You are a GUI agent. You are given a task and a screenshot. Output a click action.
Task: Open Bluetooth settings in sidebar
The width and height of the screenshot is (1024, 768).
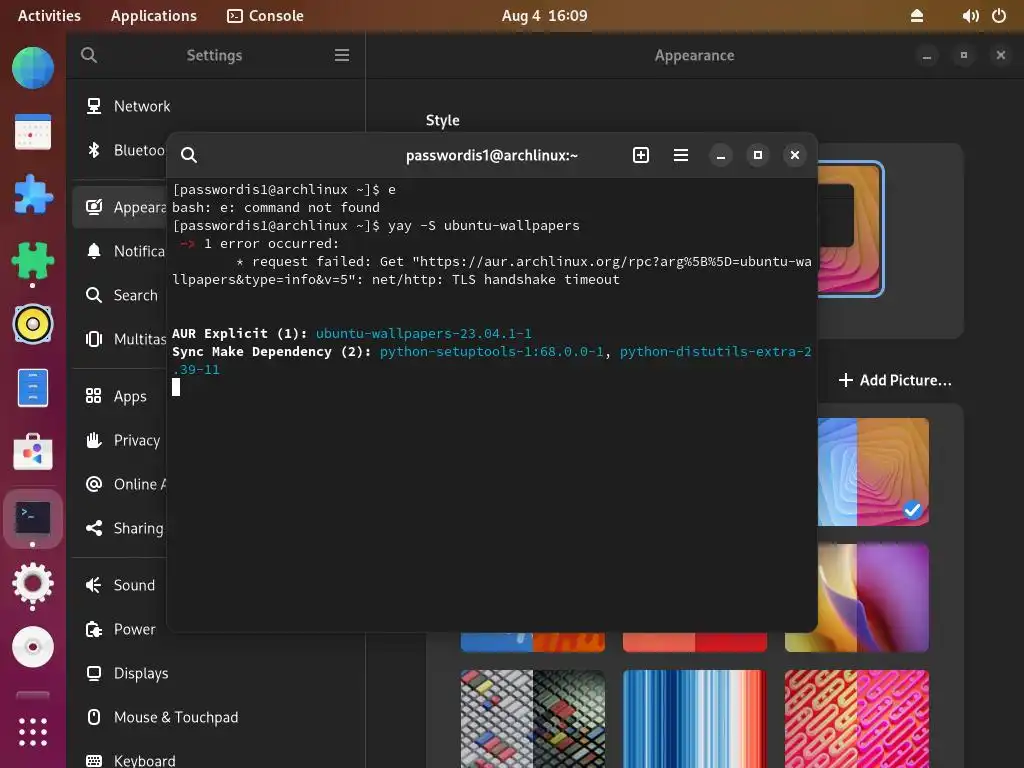click(x=119, y=150)
